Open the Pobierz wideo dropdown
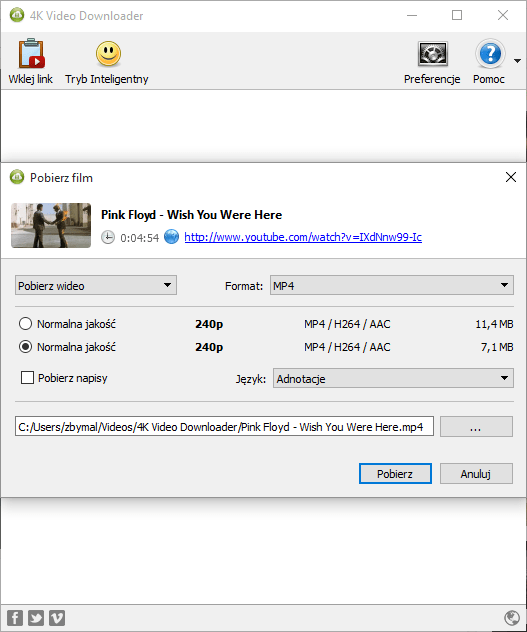This screenshot has height=632, width=527. coord(96,285)
